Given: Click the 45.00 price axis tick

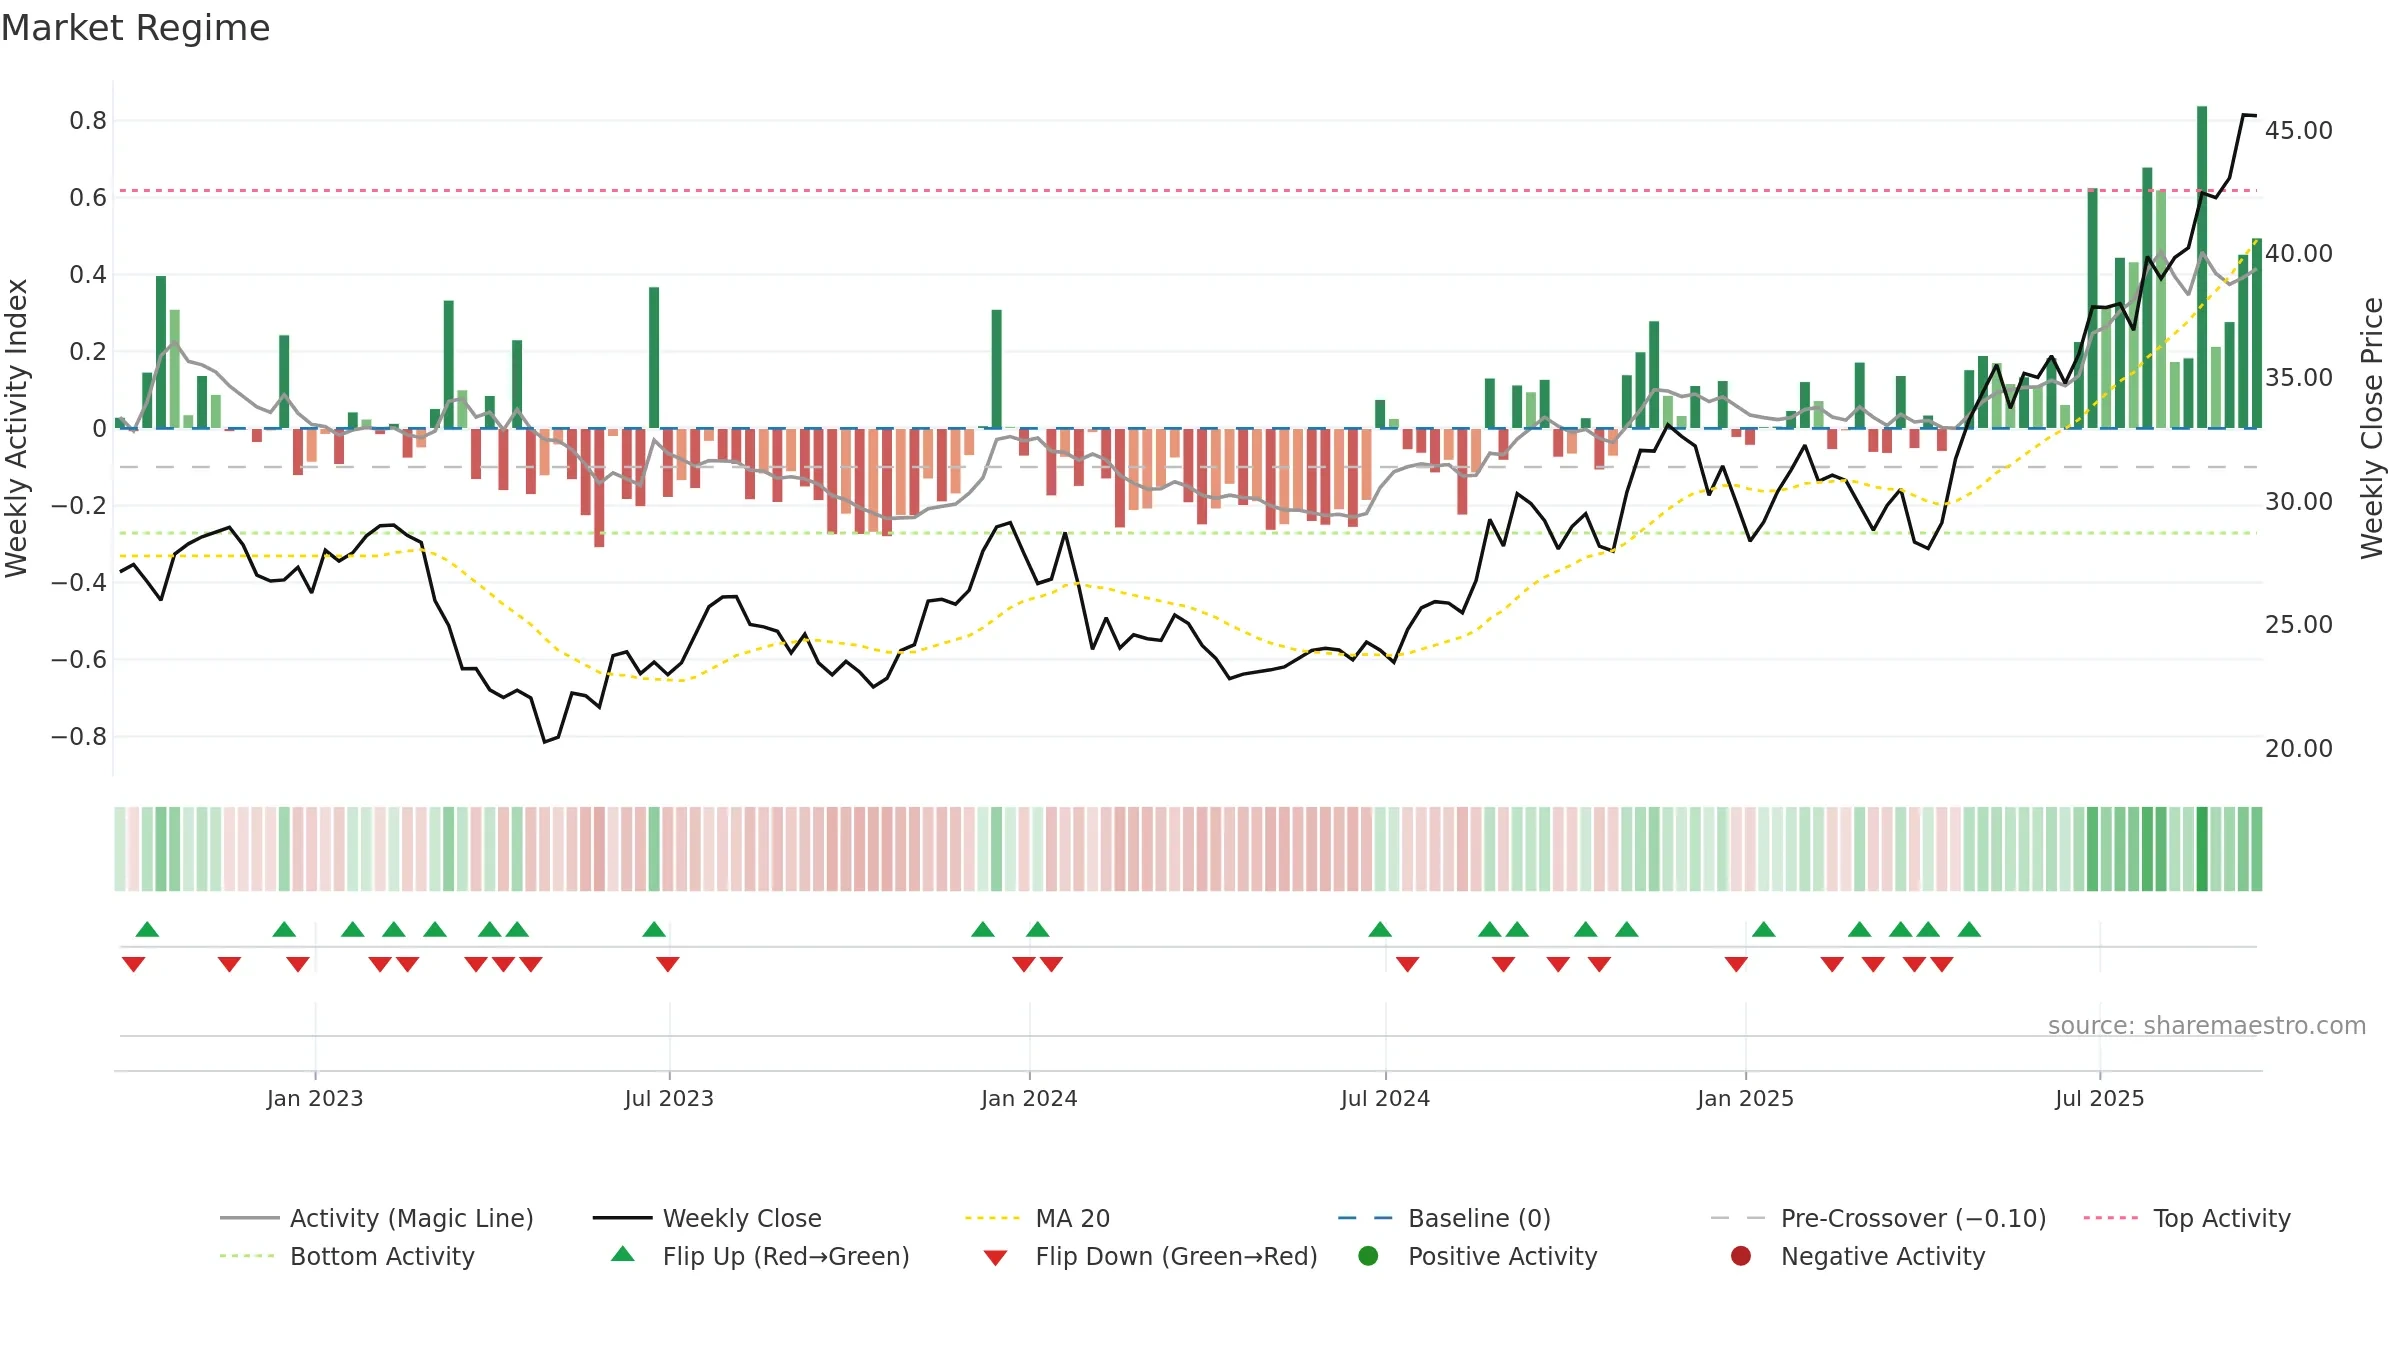Looking at the screenshot, I should click(x=2298, y=130).
